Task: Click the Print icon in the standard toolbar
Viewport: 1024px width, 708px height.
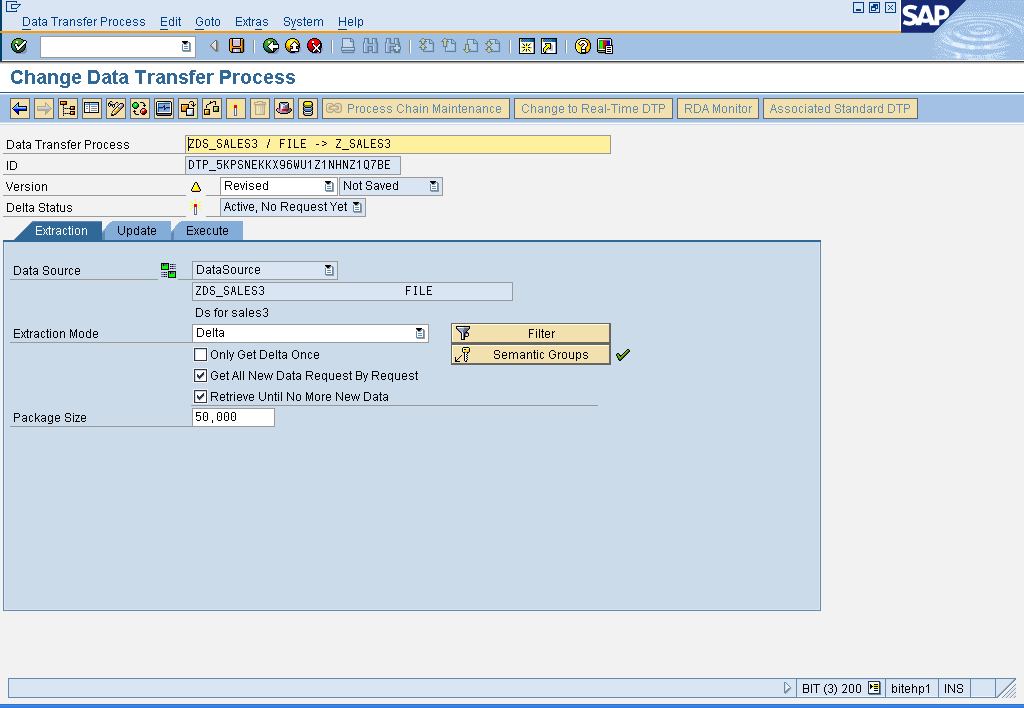Action: pyautogui.click(x=348, y=46)
